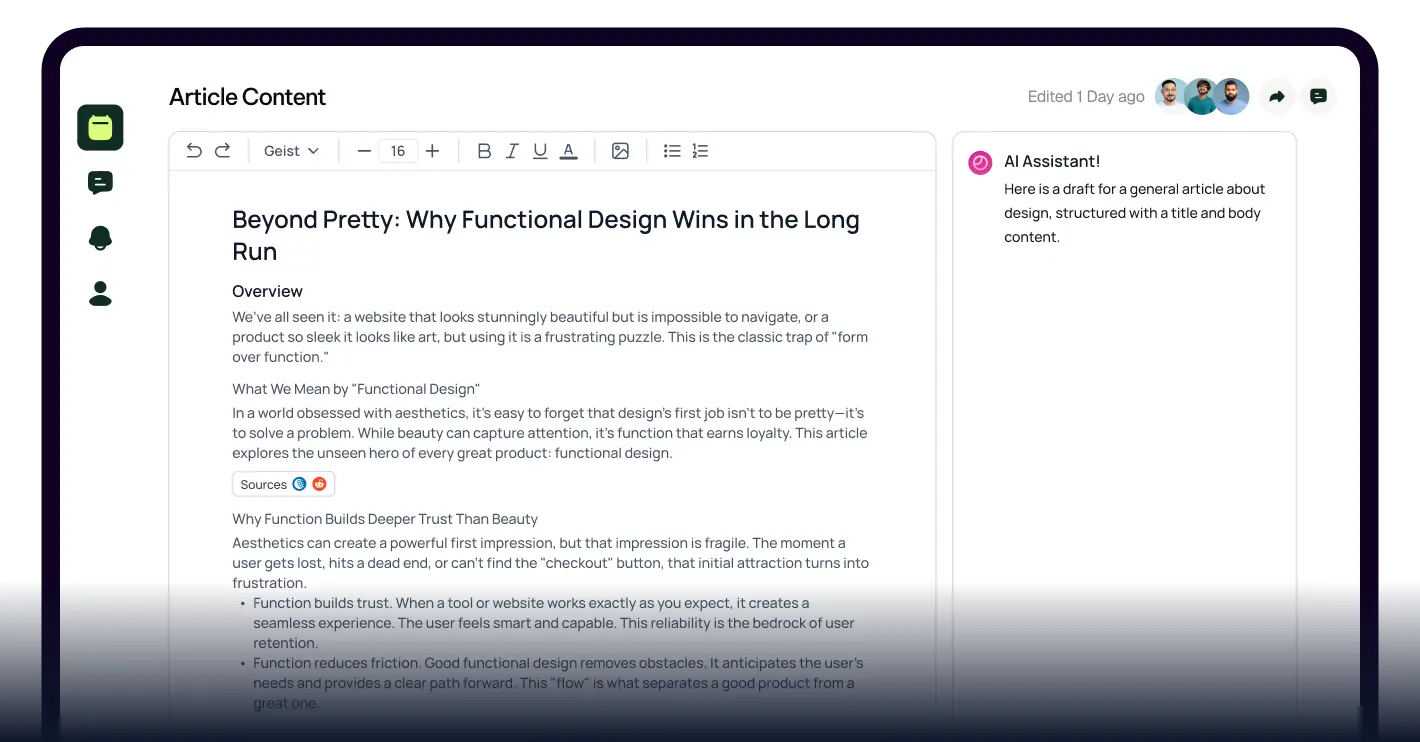1420x742 pixels.
Task: Share the article using the forward arrow
Action: coord(1276,96)
